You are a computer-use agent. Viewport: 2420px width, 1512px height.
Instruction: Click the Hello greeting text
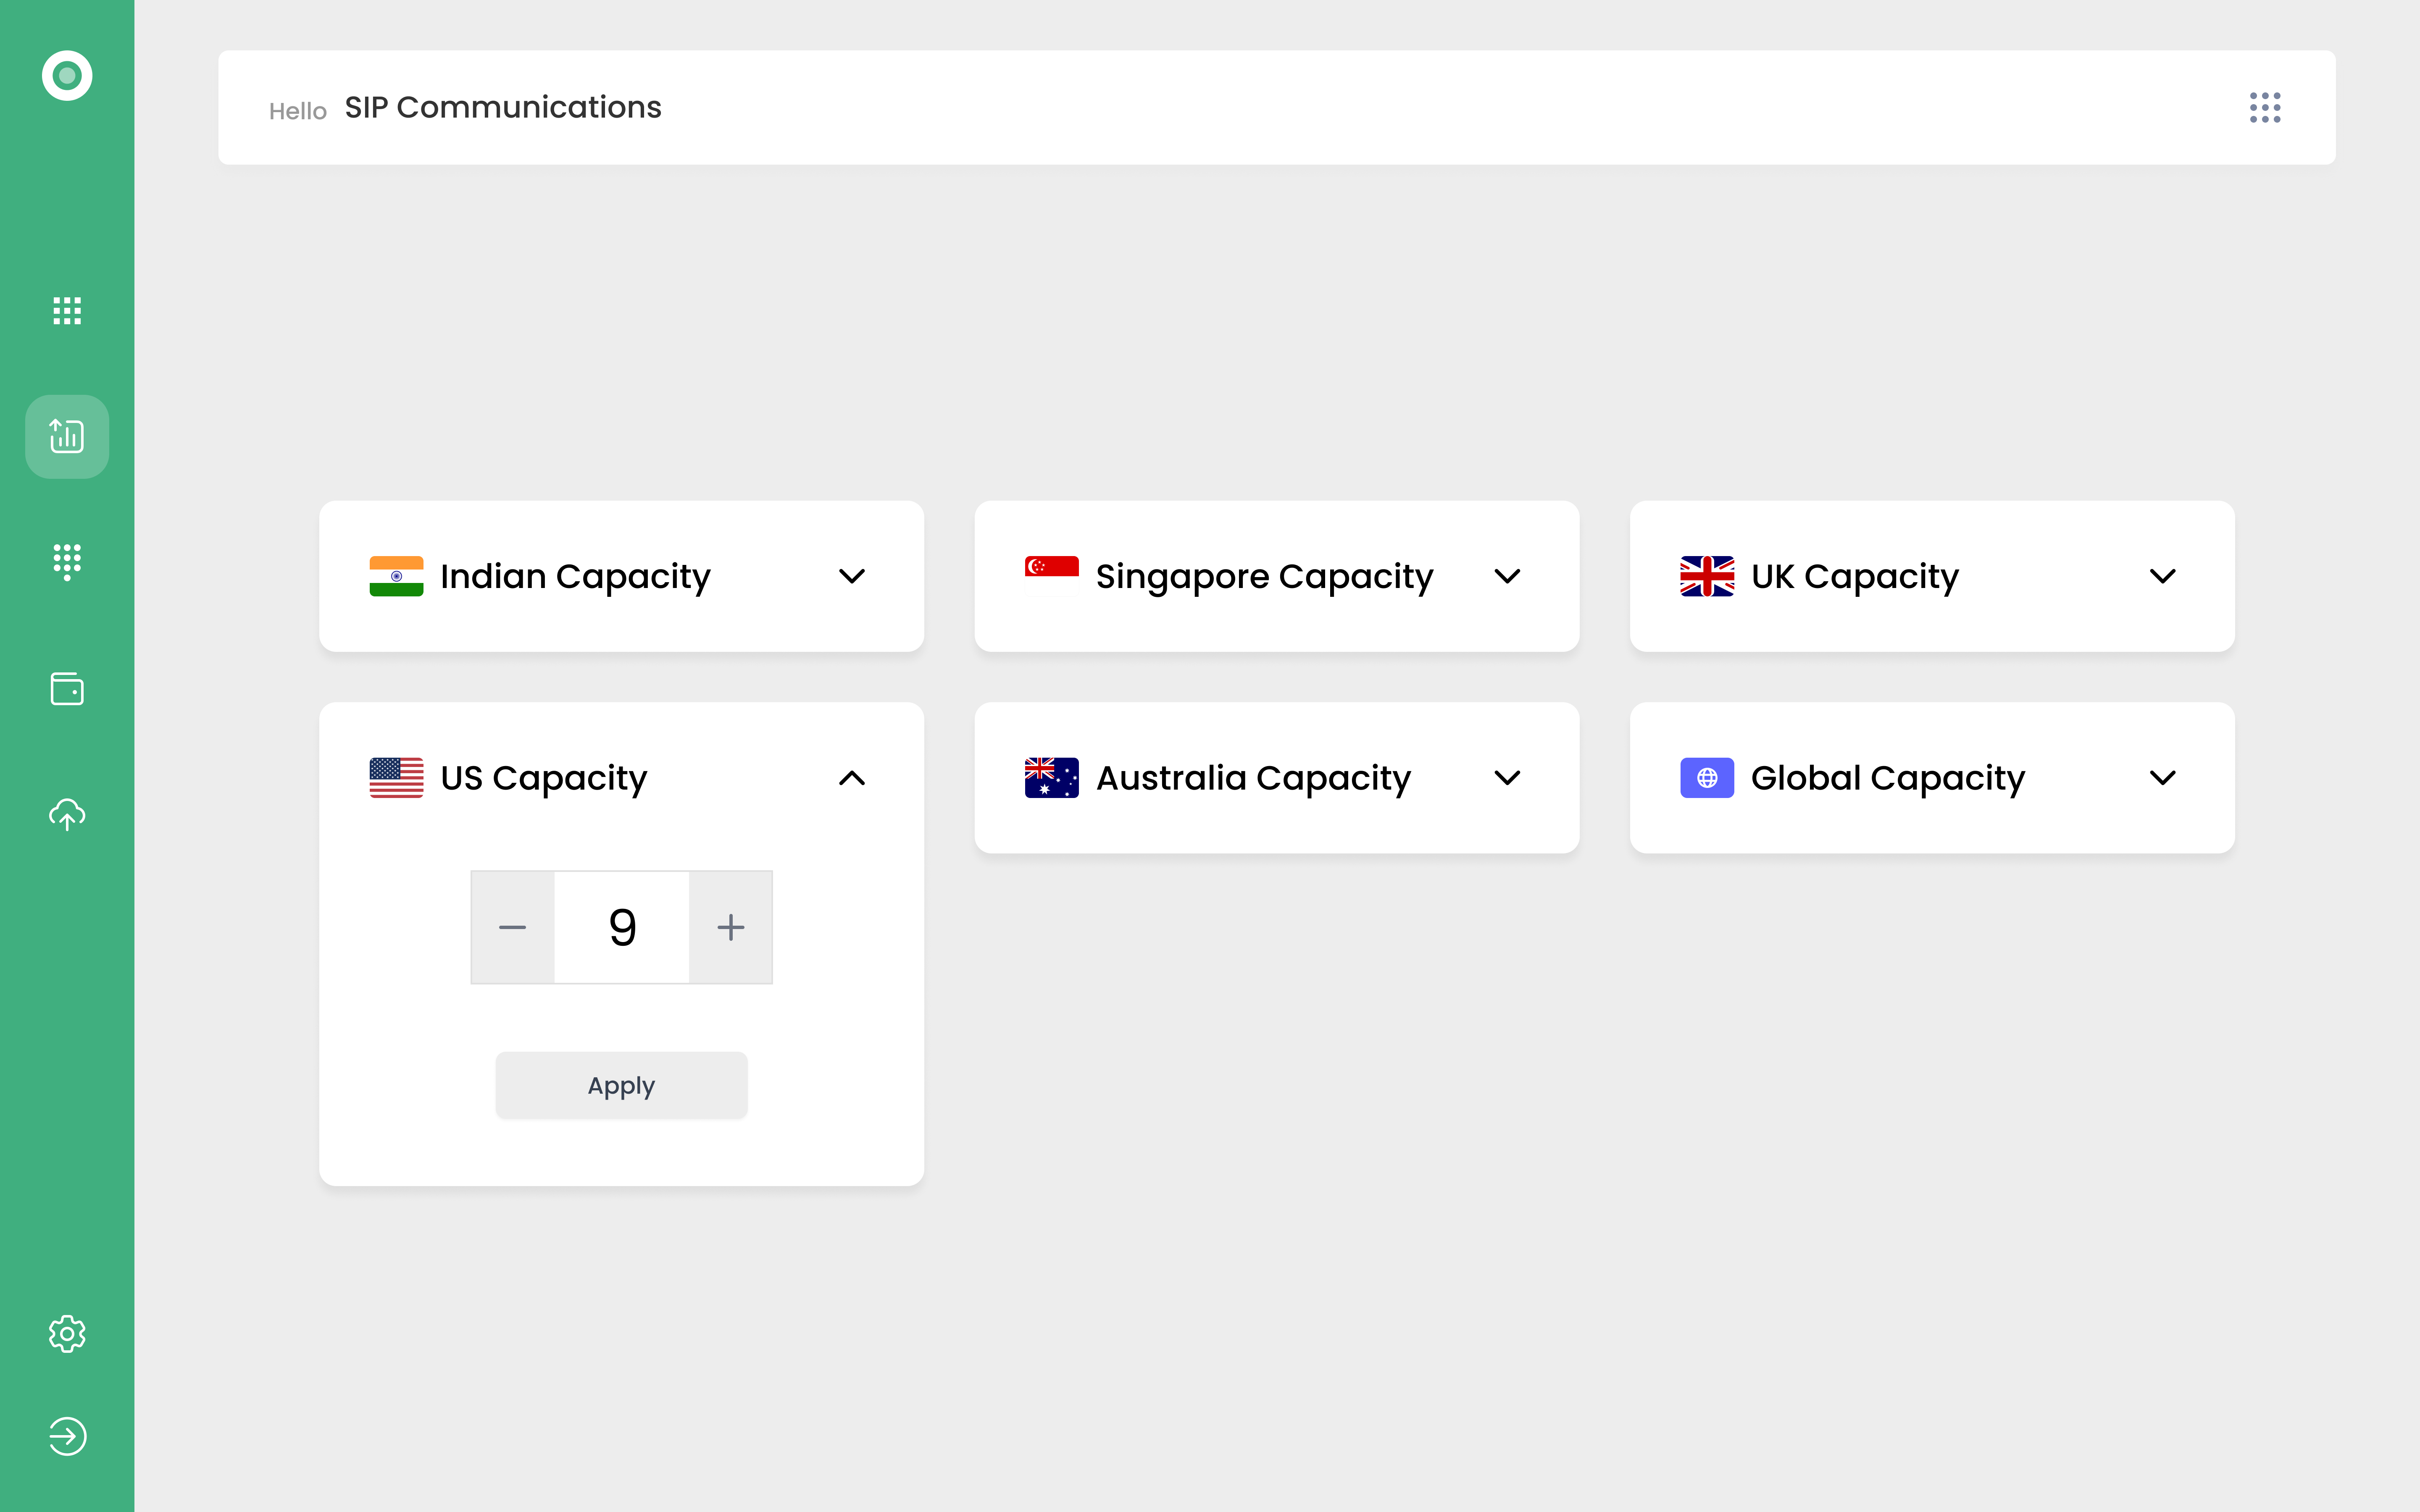298,111
